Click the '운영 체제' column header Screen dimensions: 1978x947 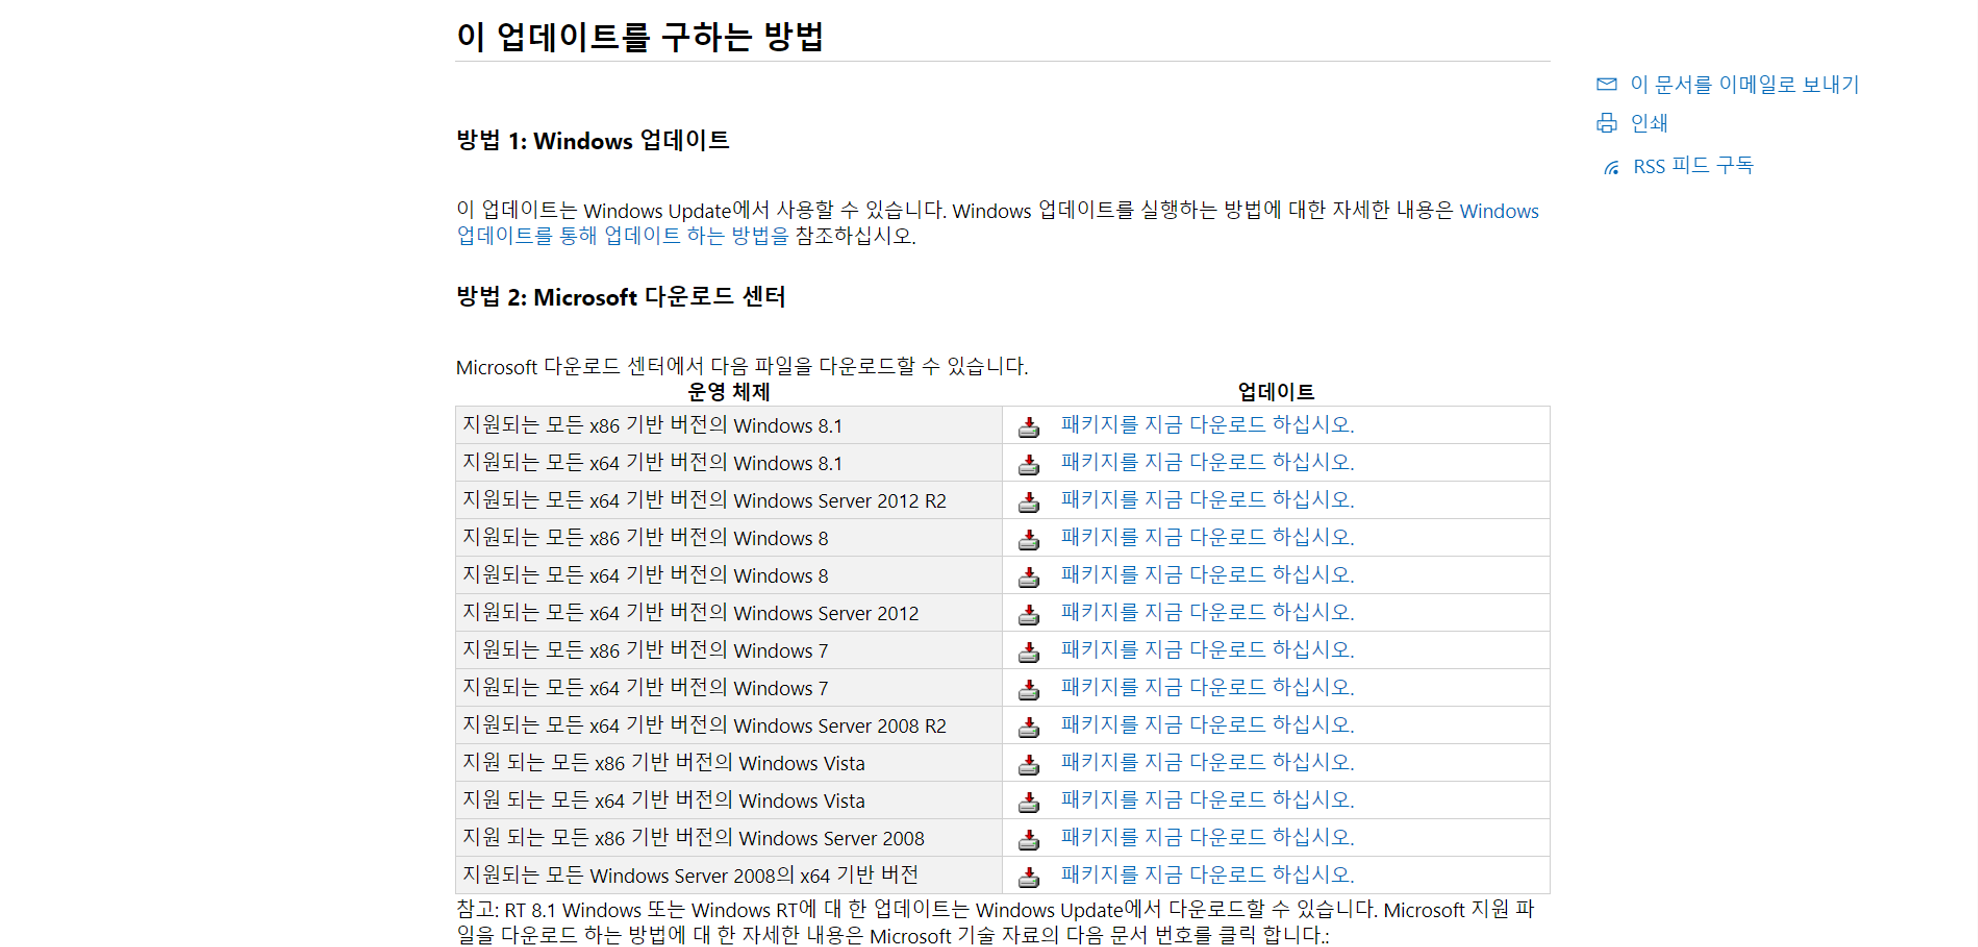729,392
